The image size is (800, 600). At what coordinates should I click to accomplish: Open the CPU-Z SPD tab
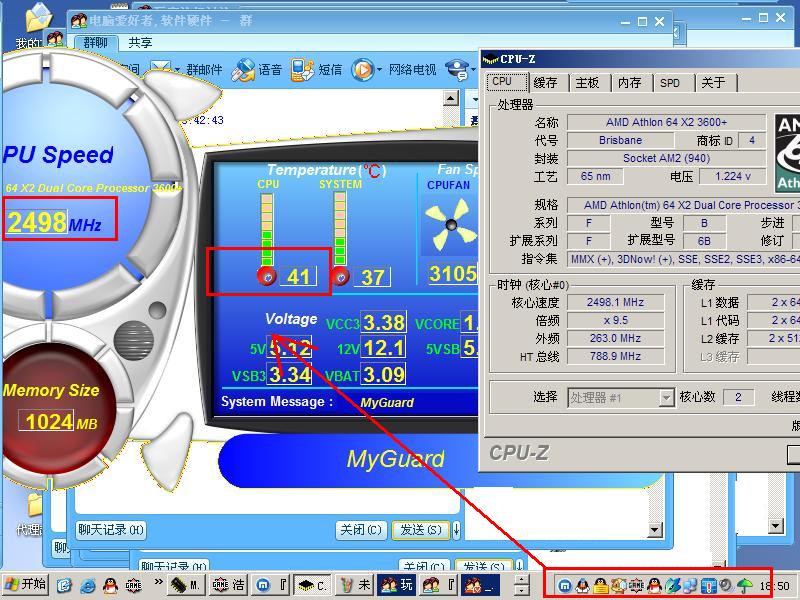click(x=670, y=82)
